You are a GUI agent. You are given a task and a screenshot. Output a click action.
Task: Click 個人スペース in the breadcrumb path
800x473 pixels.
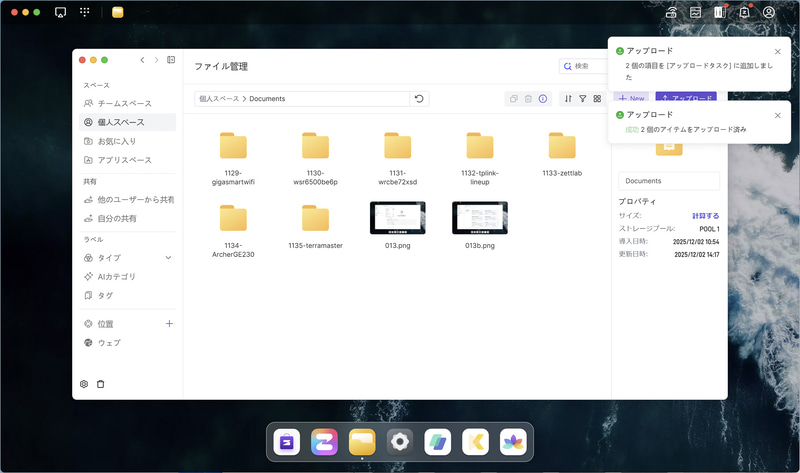219,99
